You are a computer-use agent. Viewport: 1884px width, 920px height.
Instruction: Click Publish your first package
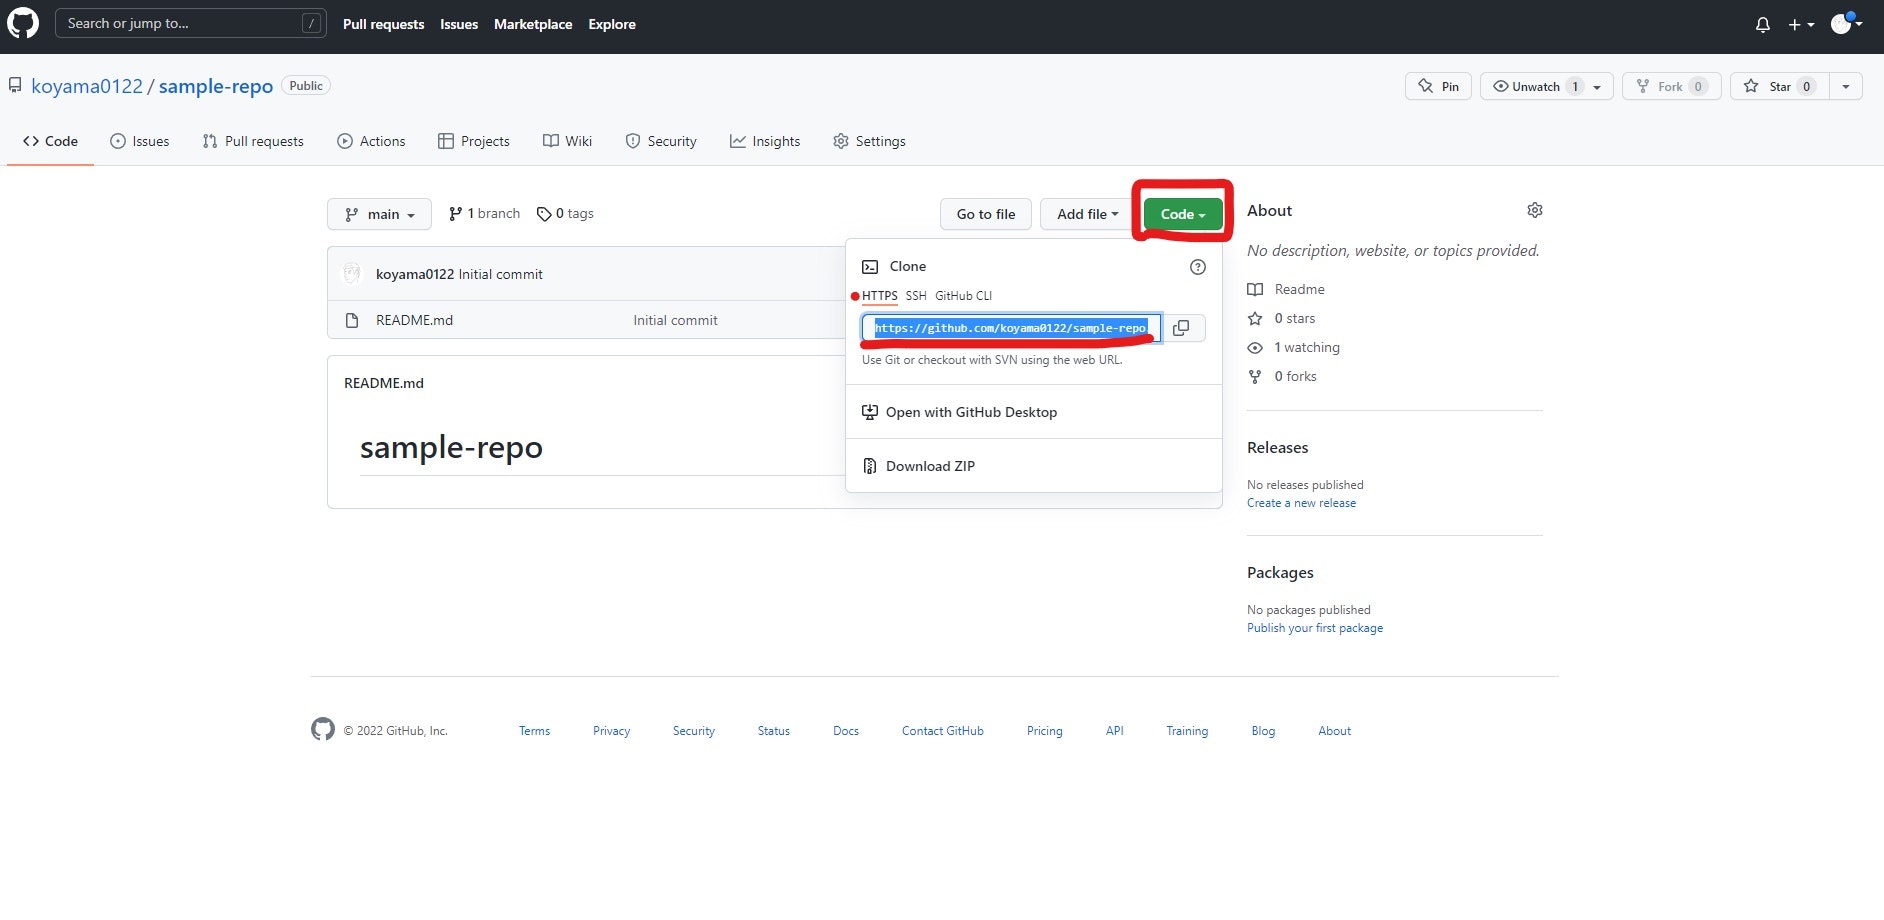1315,628
